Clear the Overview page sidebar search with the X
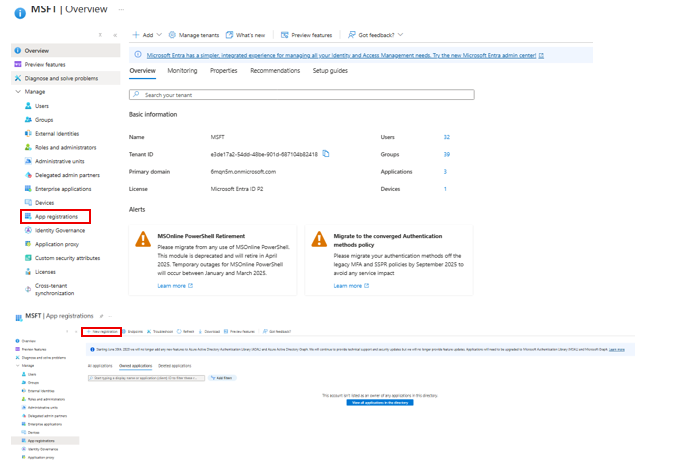Screen dimensions: 680x468 point(100,35)
